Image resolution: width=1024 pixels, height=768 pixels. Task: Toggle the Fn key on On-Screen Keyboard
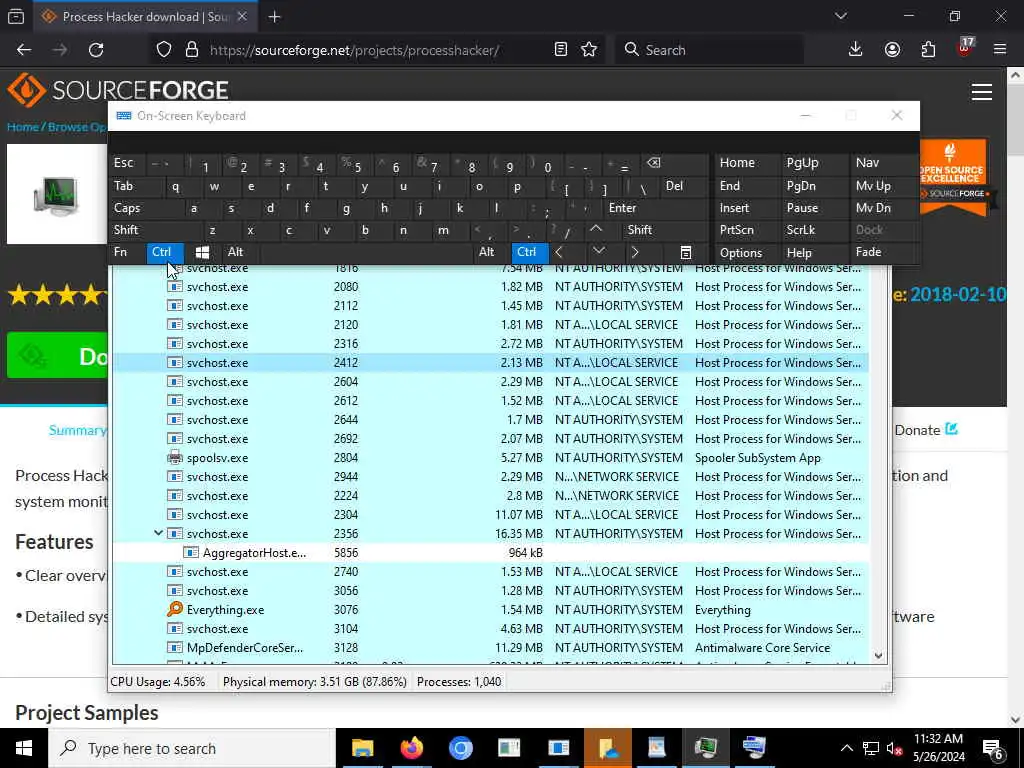(x=127, y=252)
